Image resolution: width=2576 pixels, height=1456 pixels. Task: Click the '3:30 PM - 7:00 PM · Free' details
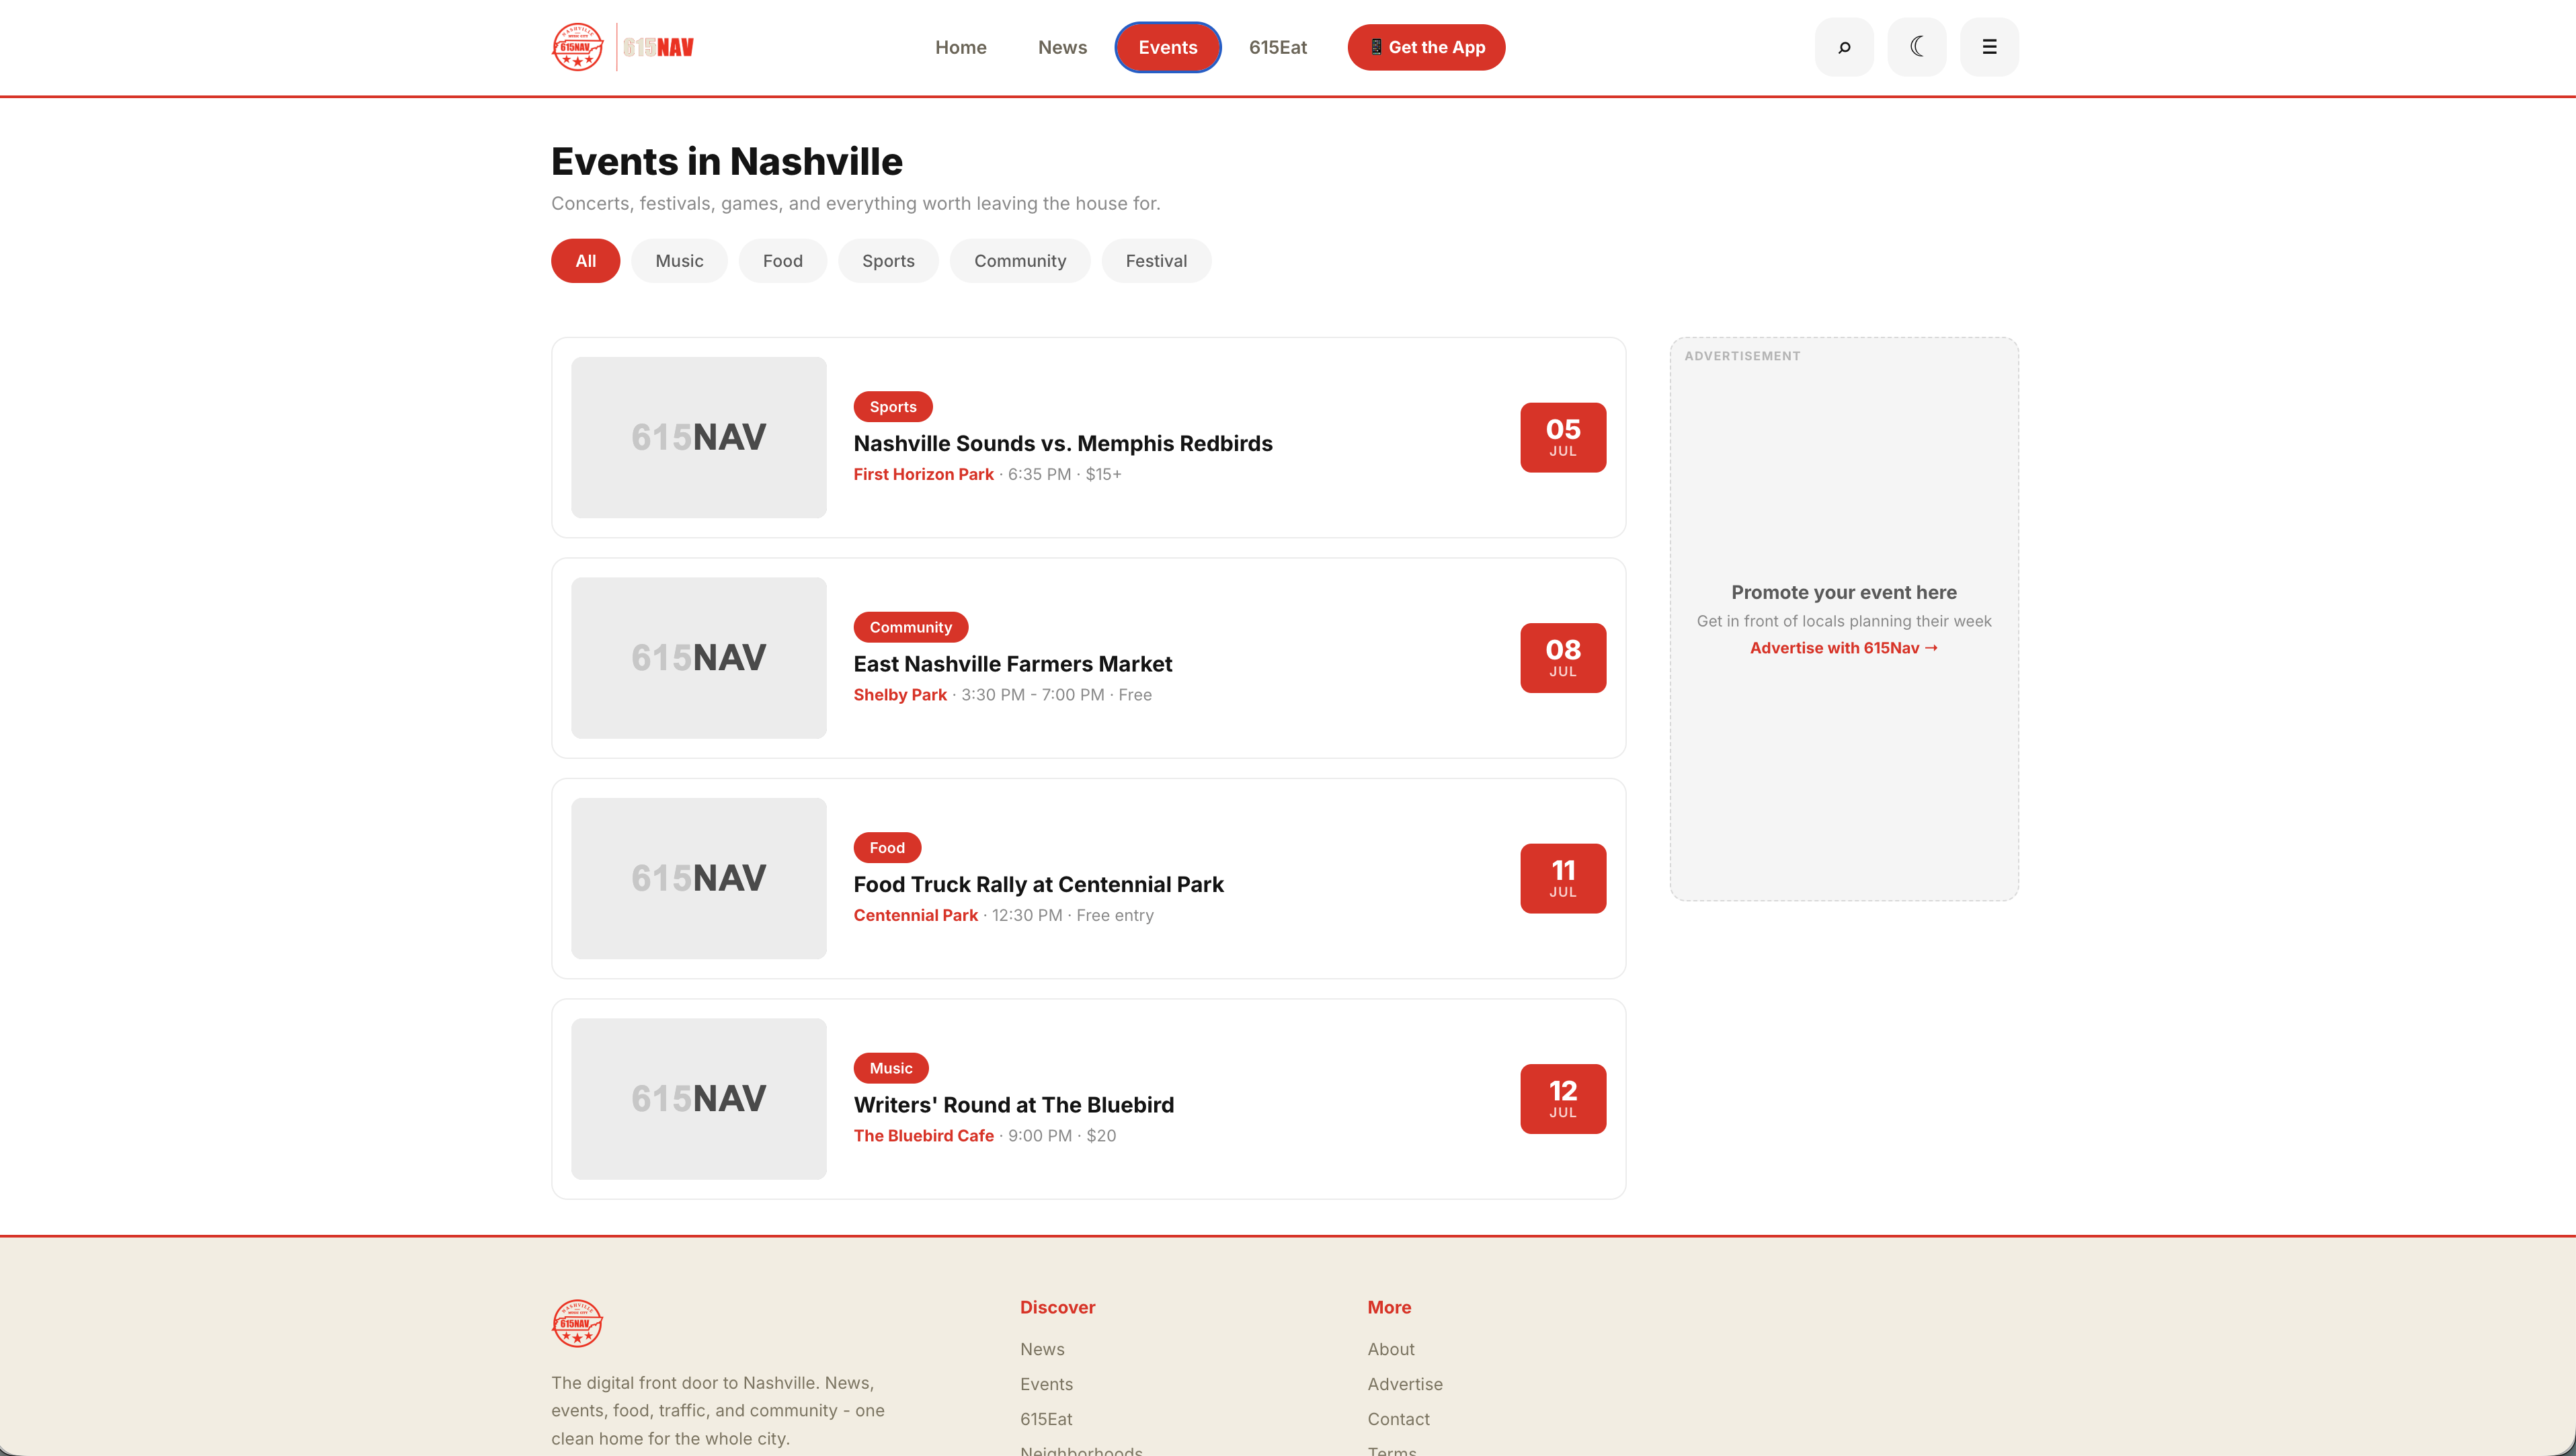pyautogui.click(x=1056, y=695)
